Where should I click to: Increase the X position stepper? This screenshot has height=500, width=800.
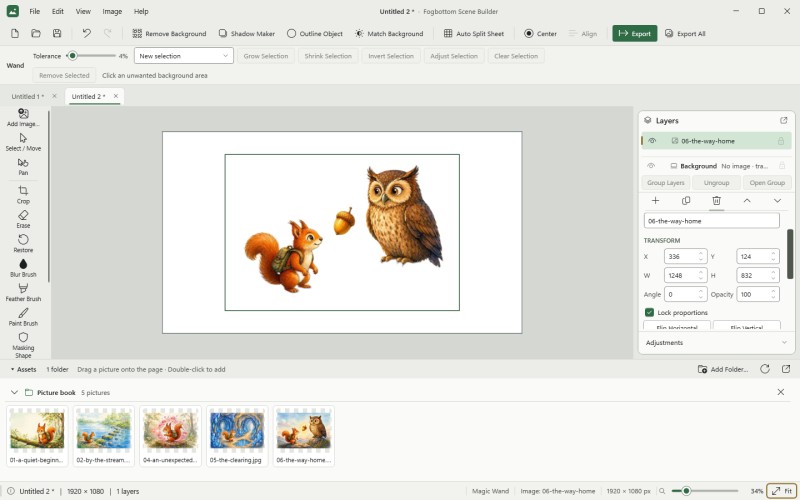(x=701, y=253)
